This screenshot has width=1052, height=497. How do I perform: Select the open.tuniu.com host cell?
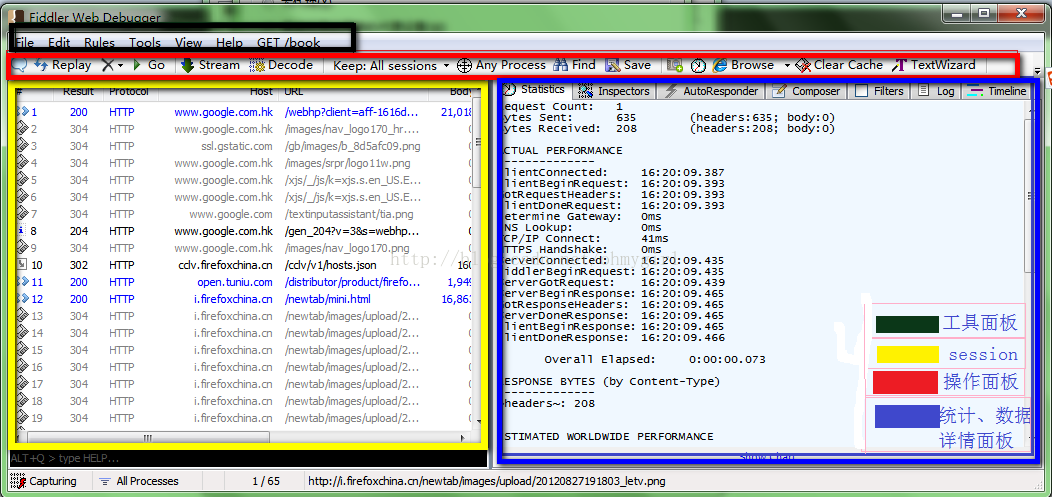(235, 282)
